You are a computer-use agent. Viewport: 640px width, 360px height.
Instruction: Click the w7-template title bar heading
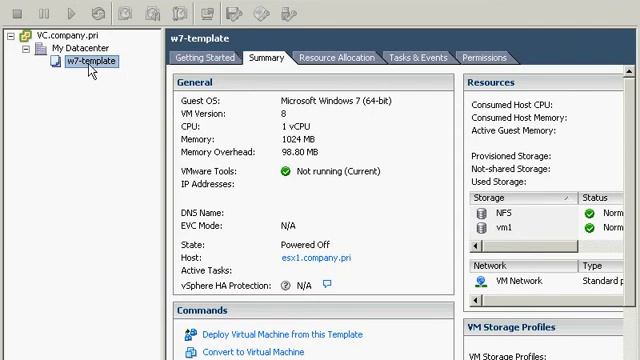200,38
